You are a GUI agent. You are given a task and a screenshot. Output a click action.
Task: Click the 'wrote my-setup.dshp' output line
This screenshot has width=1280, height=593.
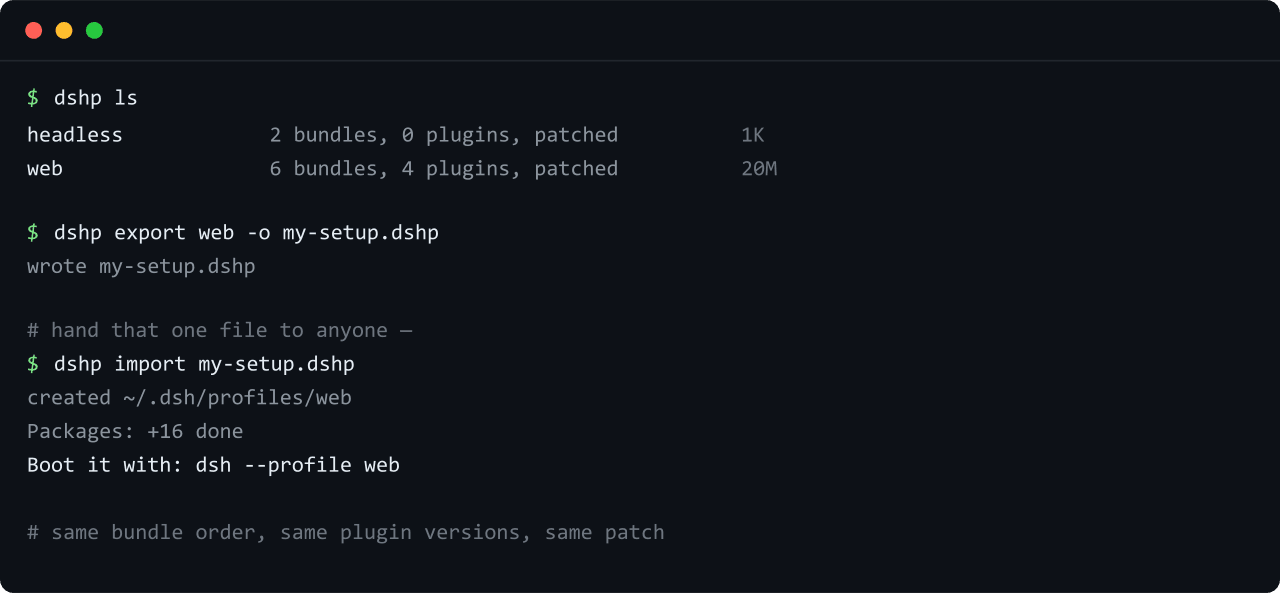pos(141,267)
